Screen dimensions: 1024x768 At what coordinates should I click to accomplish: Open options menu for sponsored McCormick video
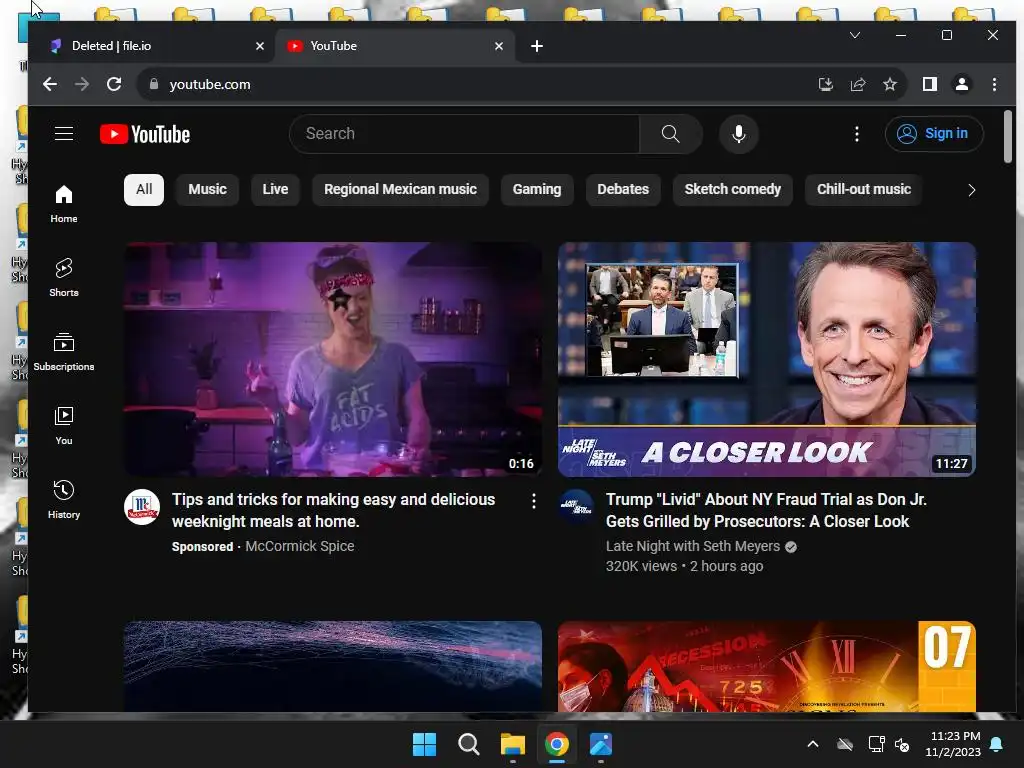click(x=534, y=501)
